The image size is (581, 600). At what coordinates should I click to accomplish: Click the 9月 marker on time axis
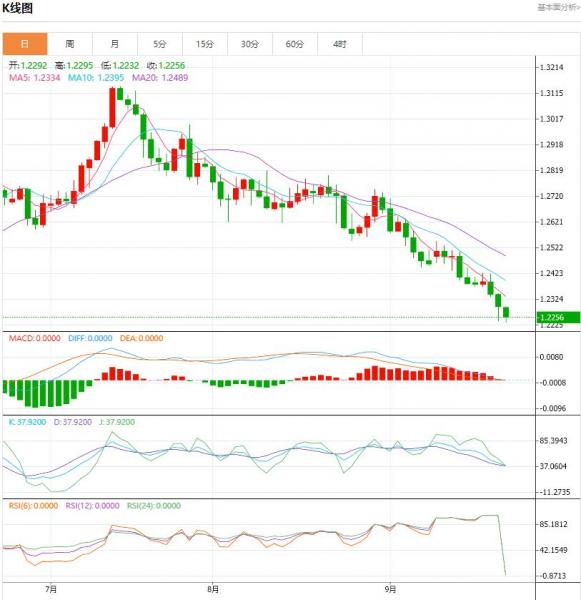tap(390, 589)
